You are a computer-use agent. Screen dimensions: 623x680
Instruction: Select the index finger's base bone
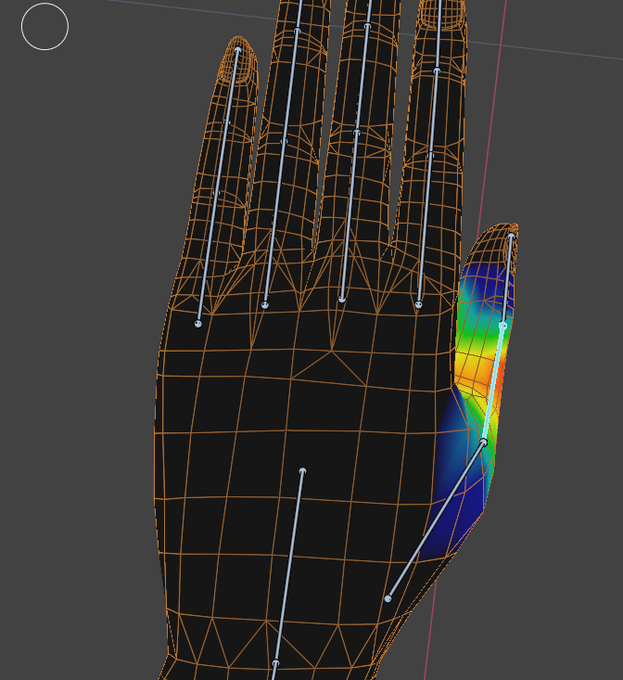click(424, 230)
